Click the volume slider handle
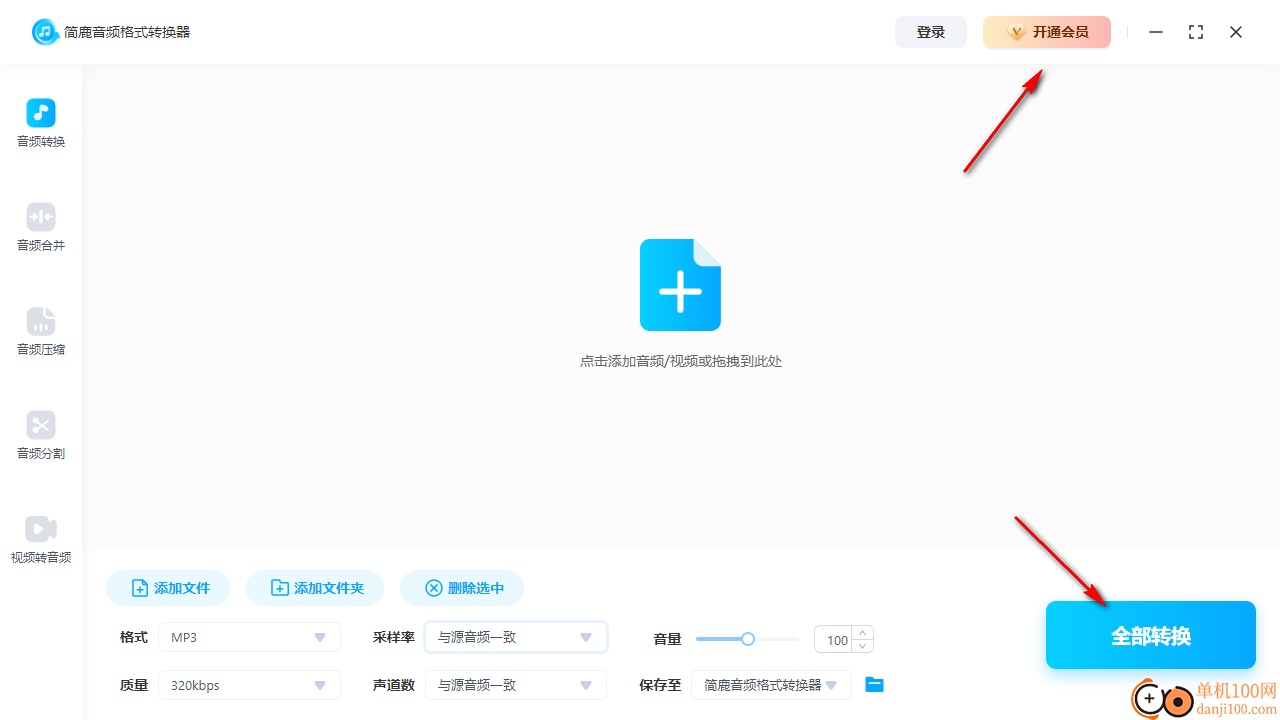 747,639
